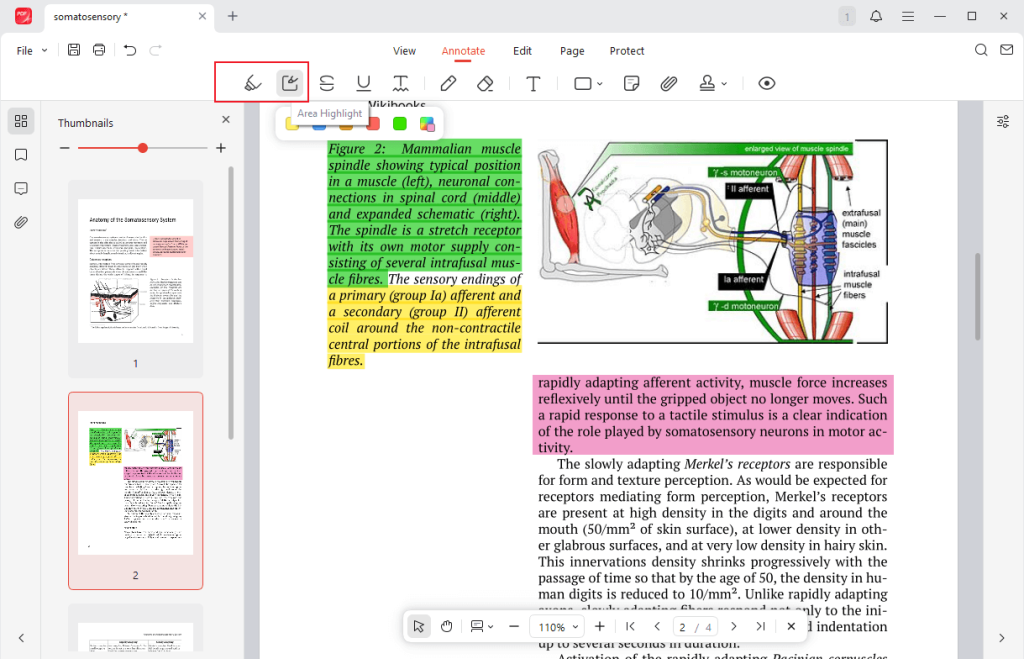Select the Strikethrough annotation tool
The width and height of the screenshot is (1024, 659).
point(326,84)
